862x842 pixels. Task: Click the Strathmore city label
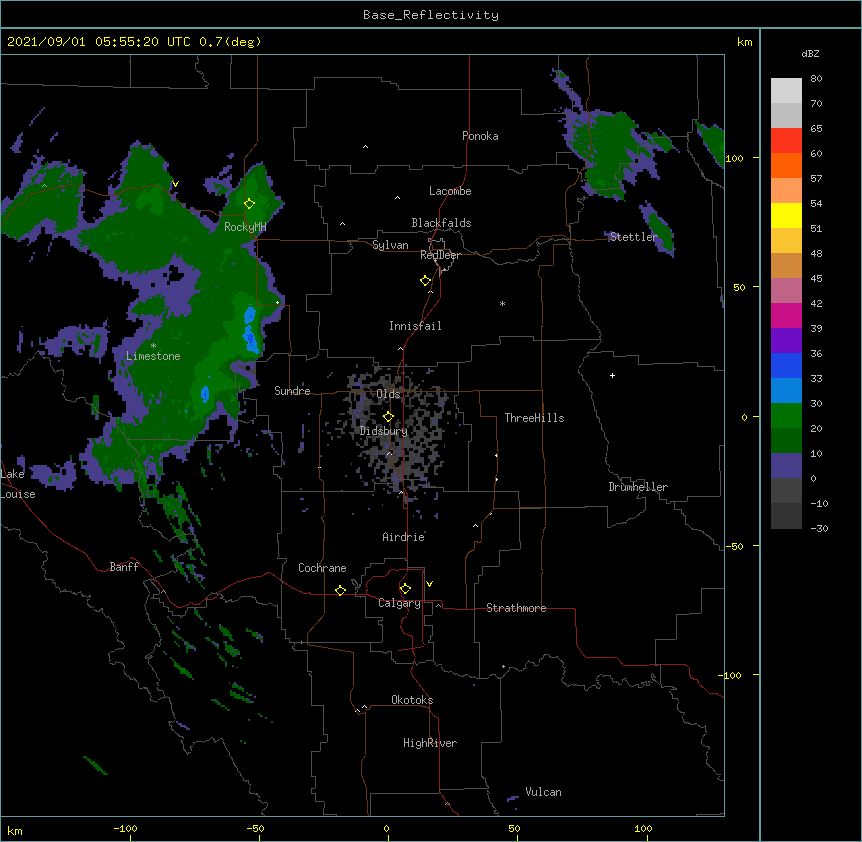516,608
